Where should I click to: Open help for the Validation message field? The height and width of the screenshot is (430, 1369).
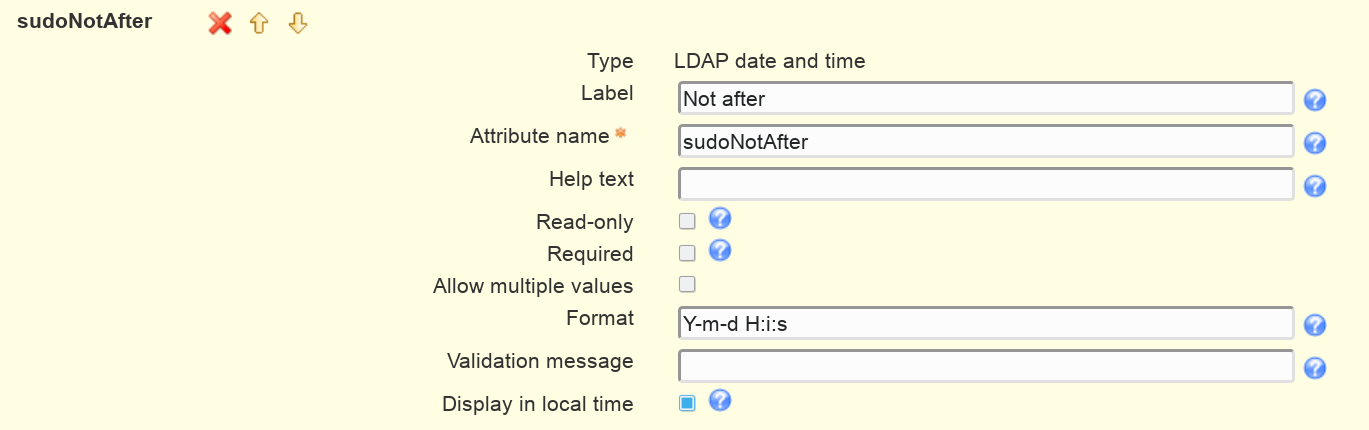pos(1315,368)
